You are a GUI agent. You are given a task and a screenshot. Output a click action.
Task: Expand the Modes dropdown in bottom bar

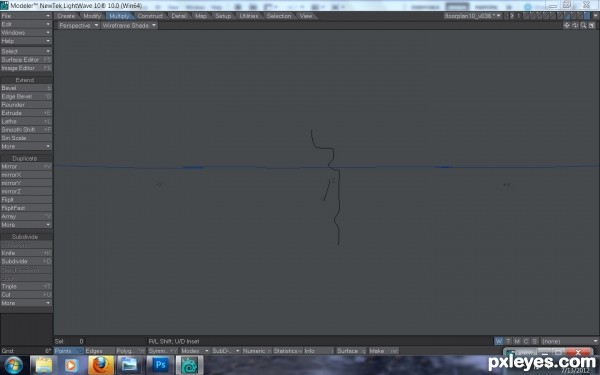point(194,351)
